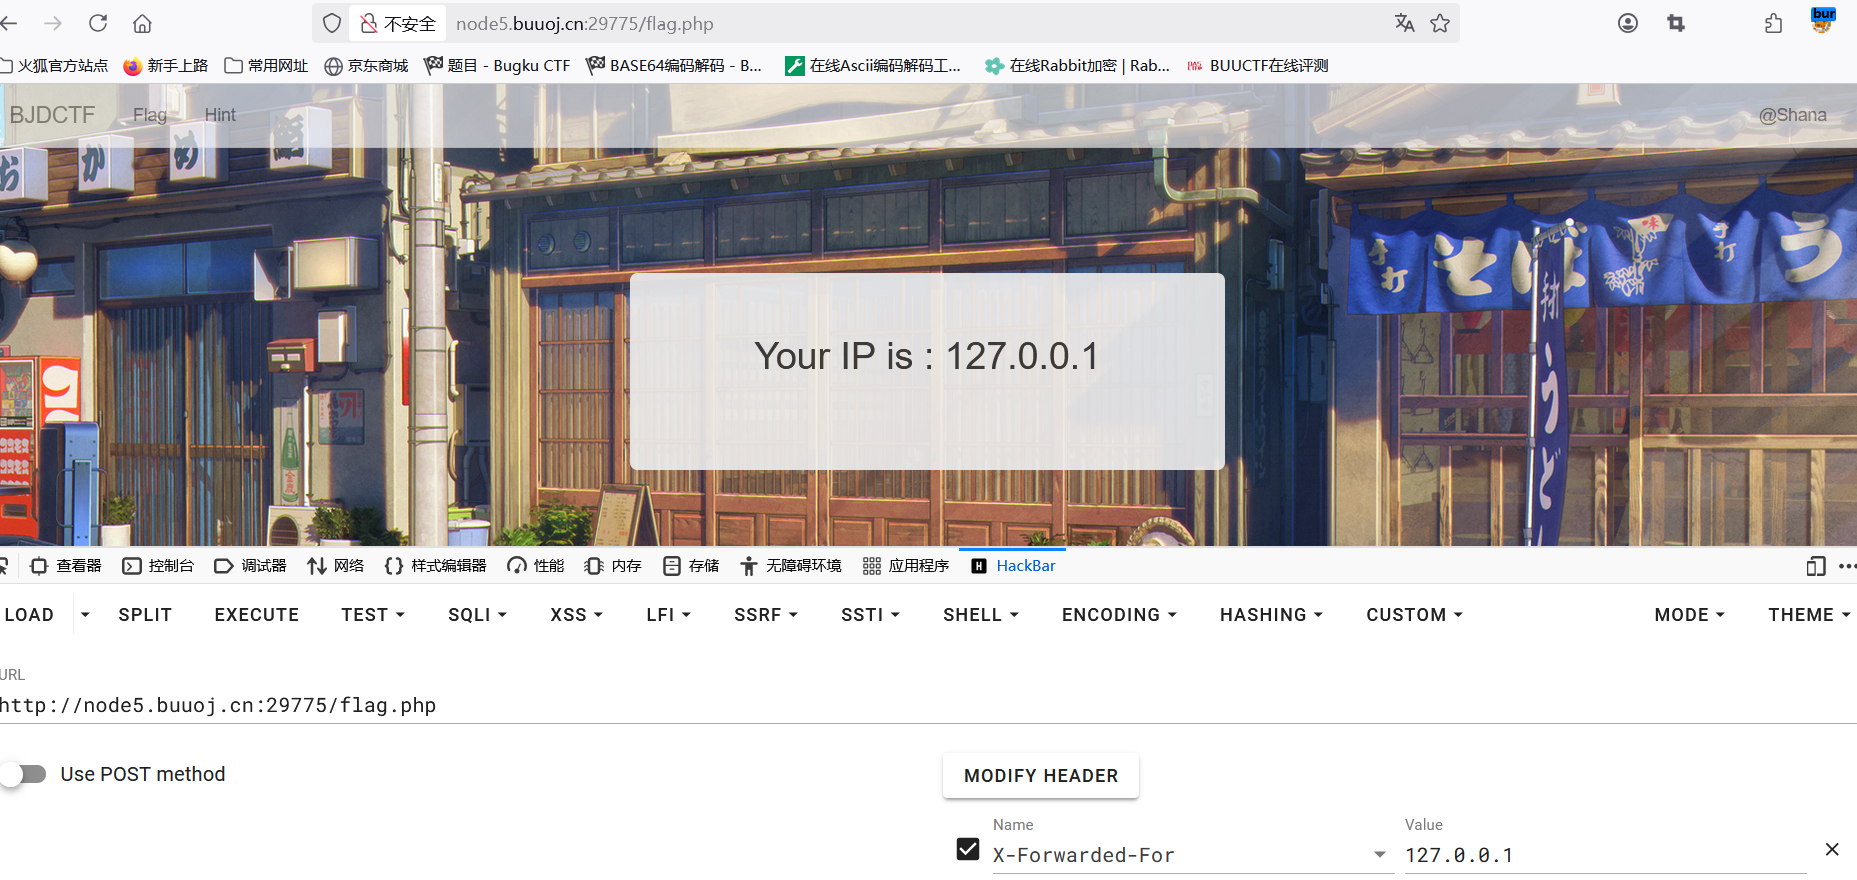
Task: Open the 内存 memory devtools tab
Action: (613, 566)
